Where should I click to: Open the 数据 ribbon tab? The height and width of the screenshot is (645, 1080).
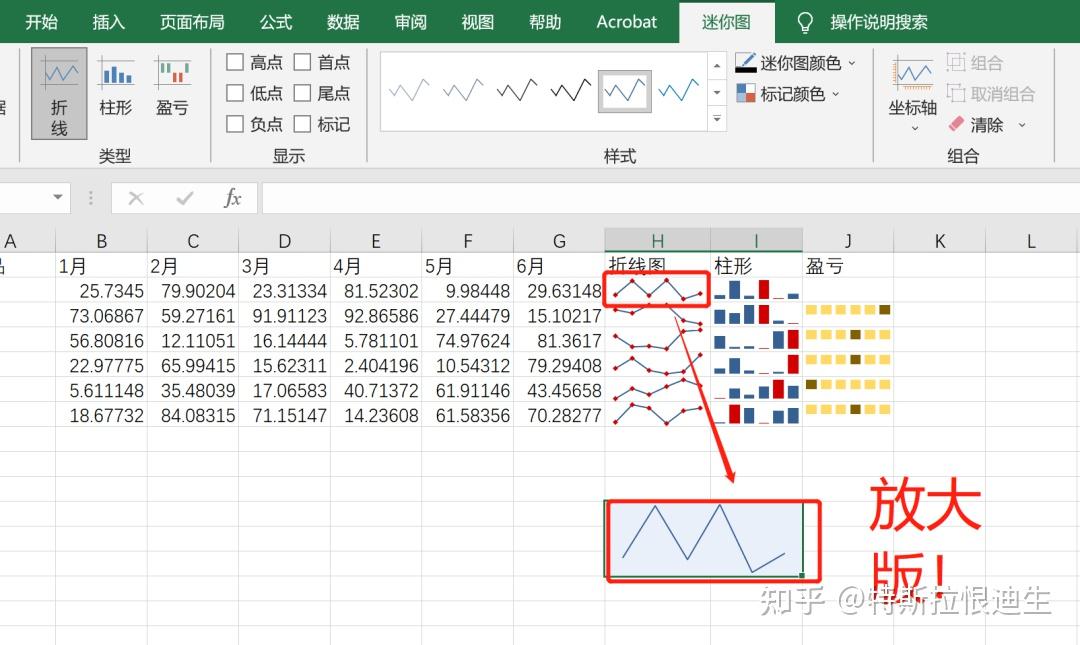[343, 22]
